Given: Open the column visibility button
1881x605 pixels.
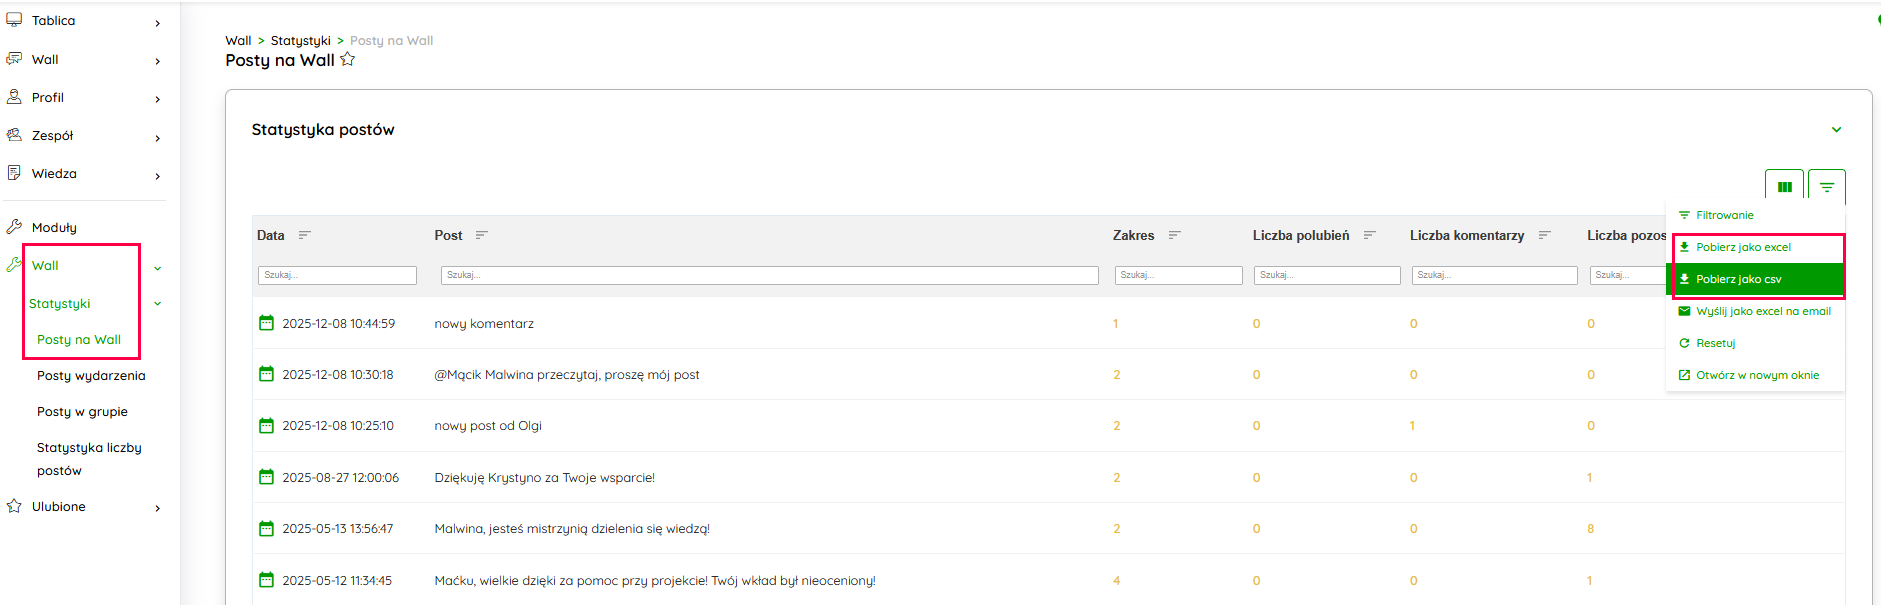Looking at the screenshot, I should [x=1785, y=187].
